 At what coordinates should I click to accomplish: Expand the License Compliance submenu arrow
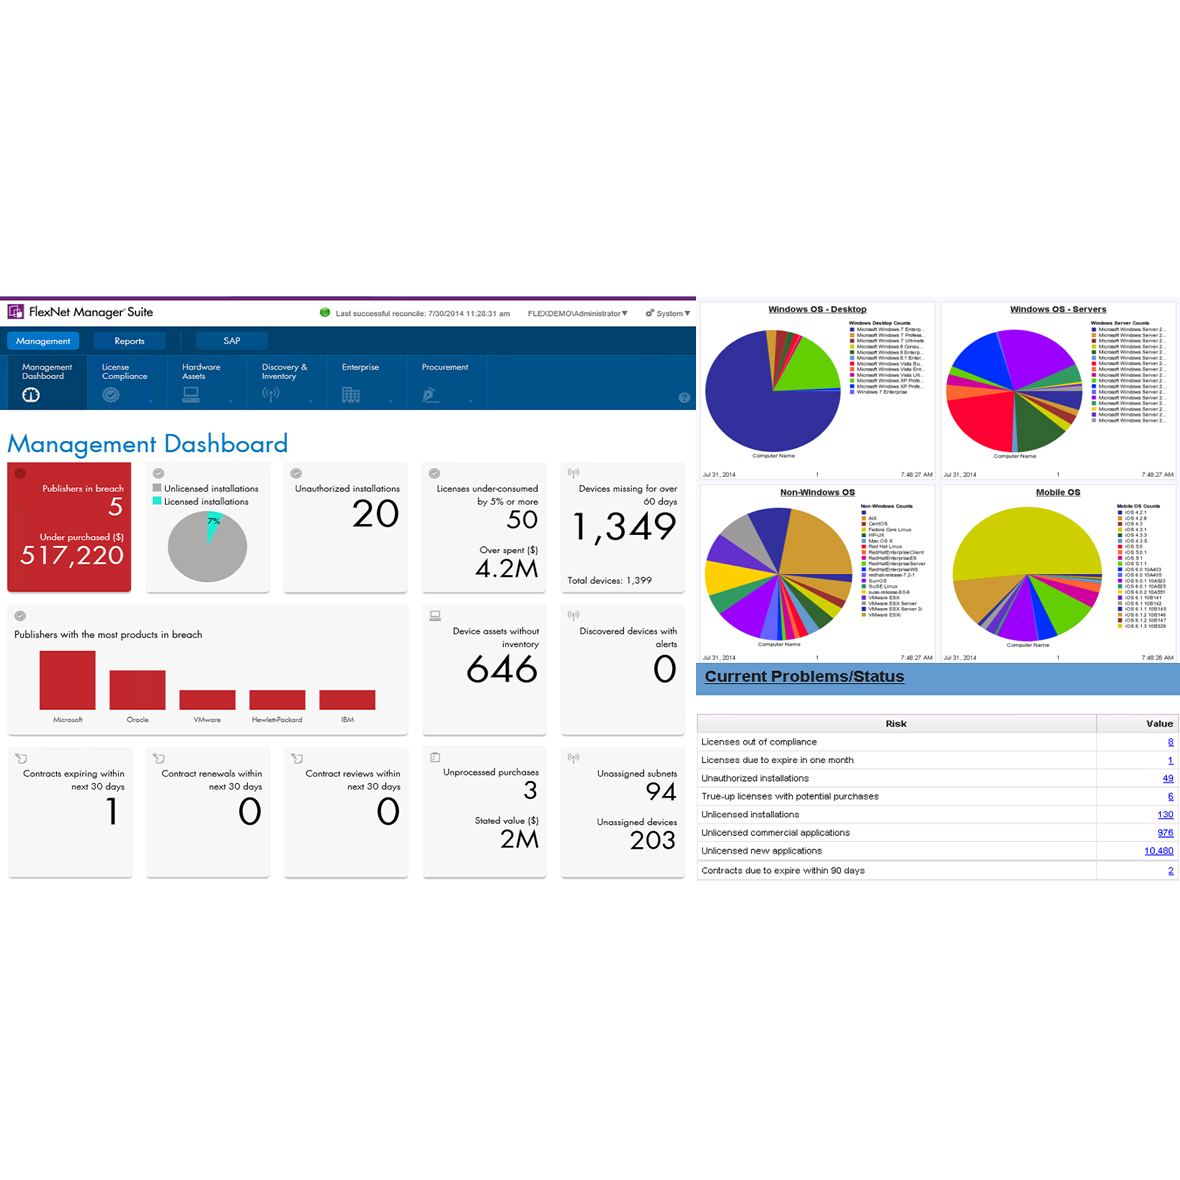[151, 401]
